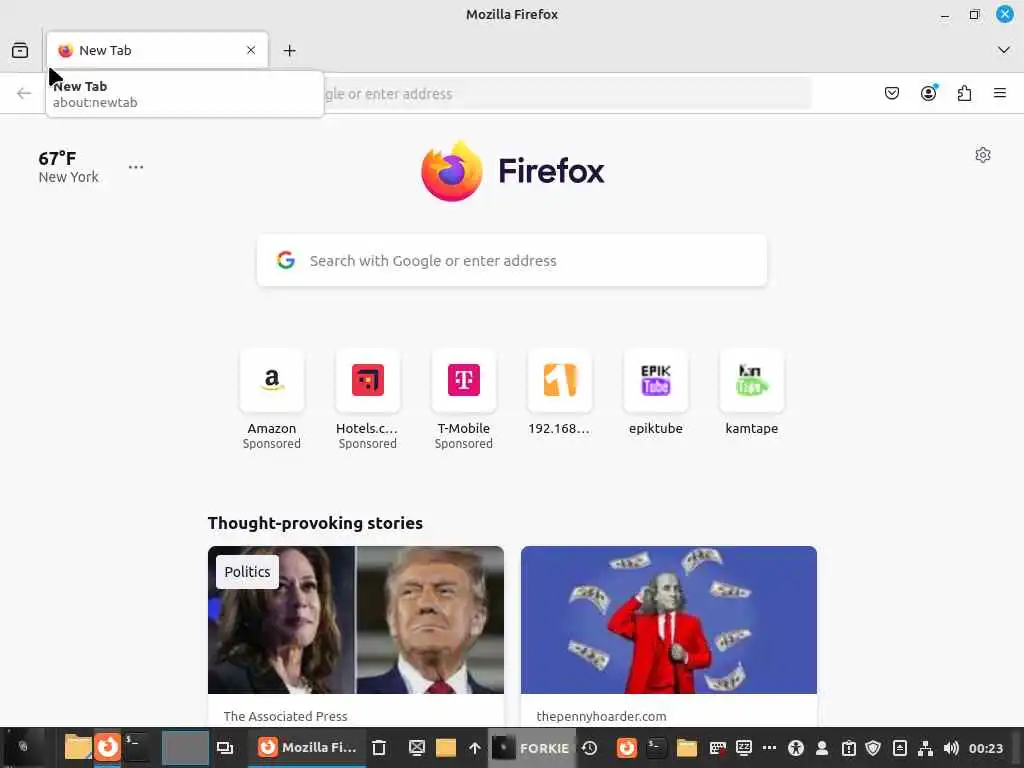This screenshot has height=768, width=1024.
Task: Open the network connections tray icon
Action: tap(925, 748)
